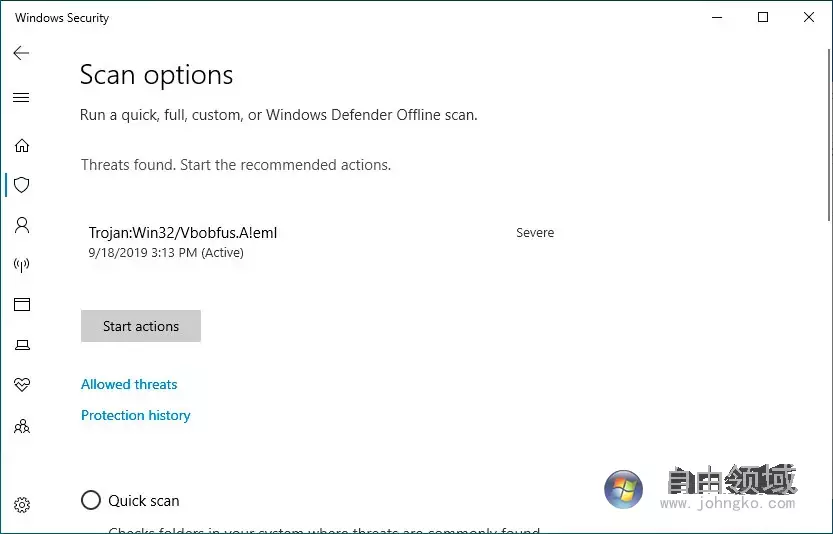This screenshot has height=534, width=833.
Task: Close the Windows Security window
Action: 809,18
